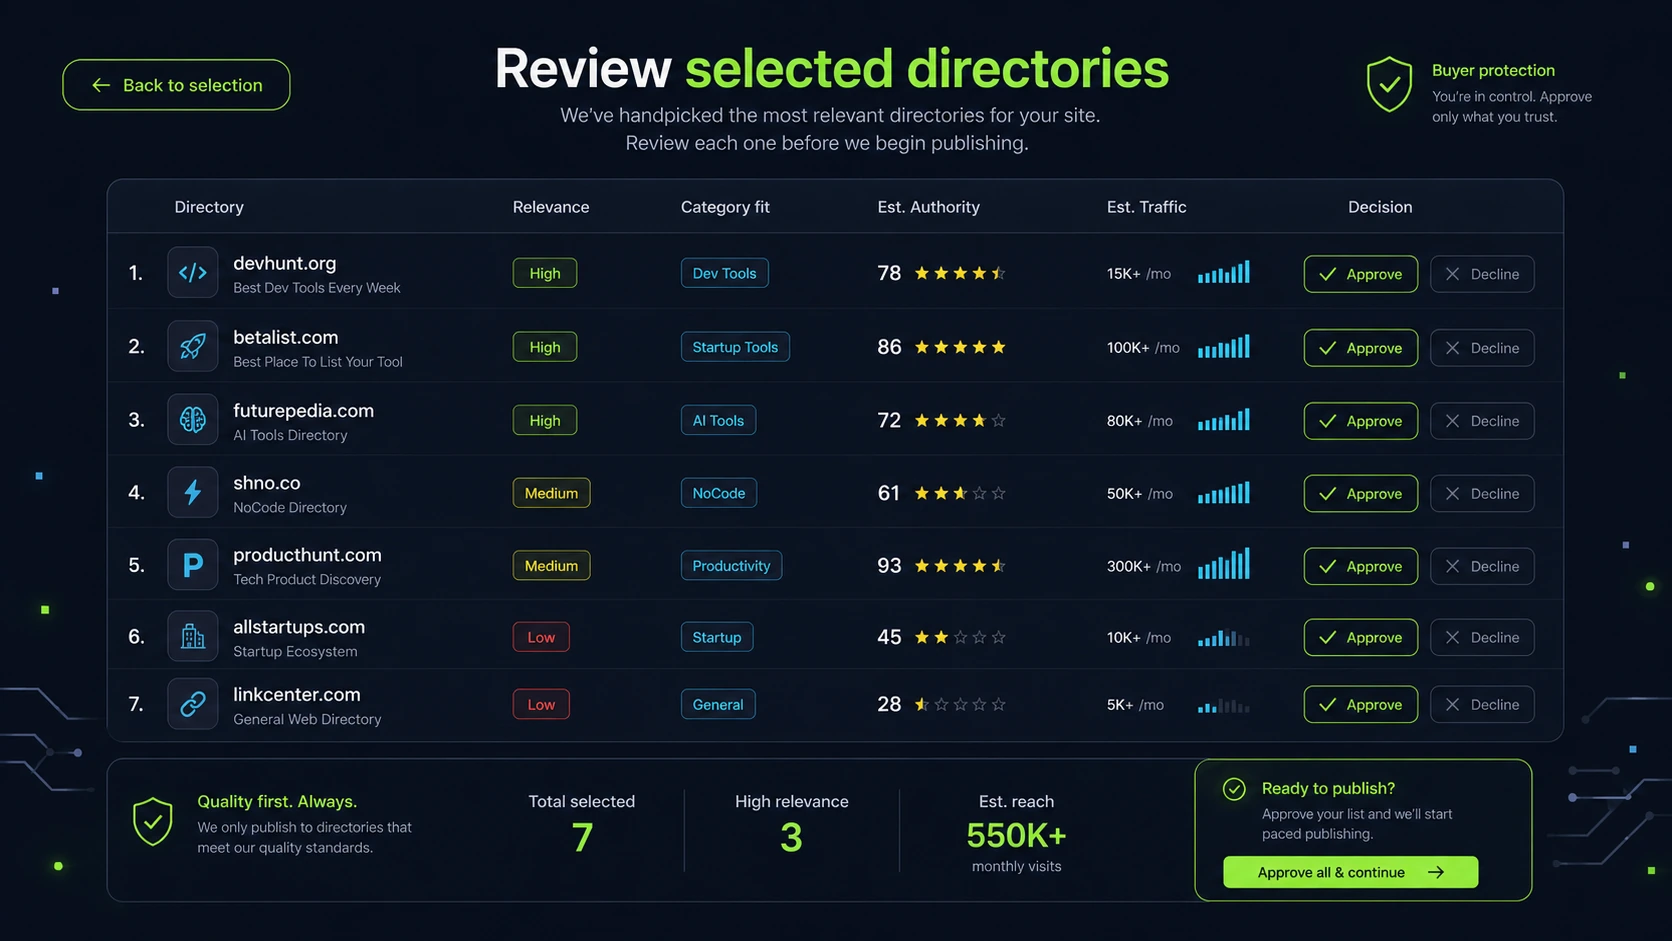
Task: Click the 300K+ /mo traffic value
Action: (x=1143, y=566)
